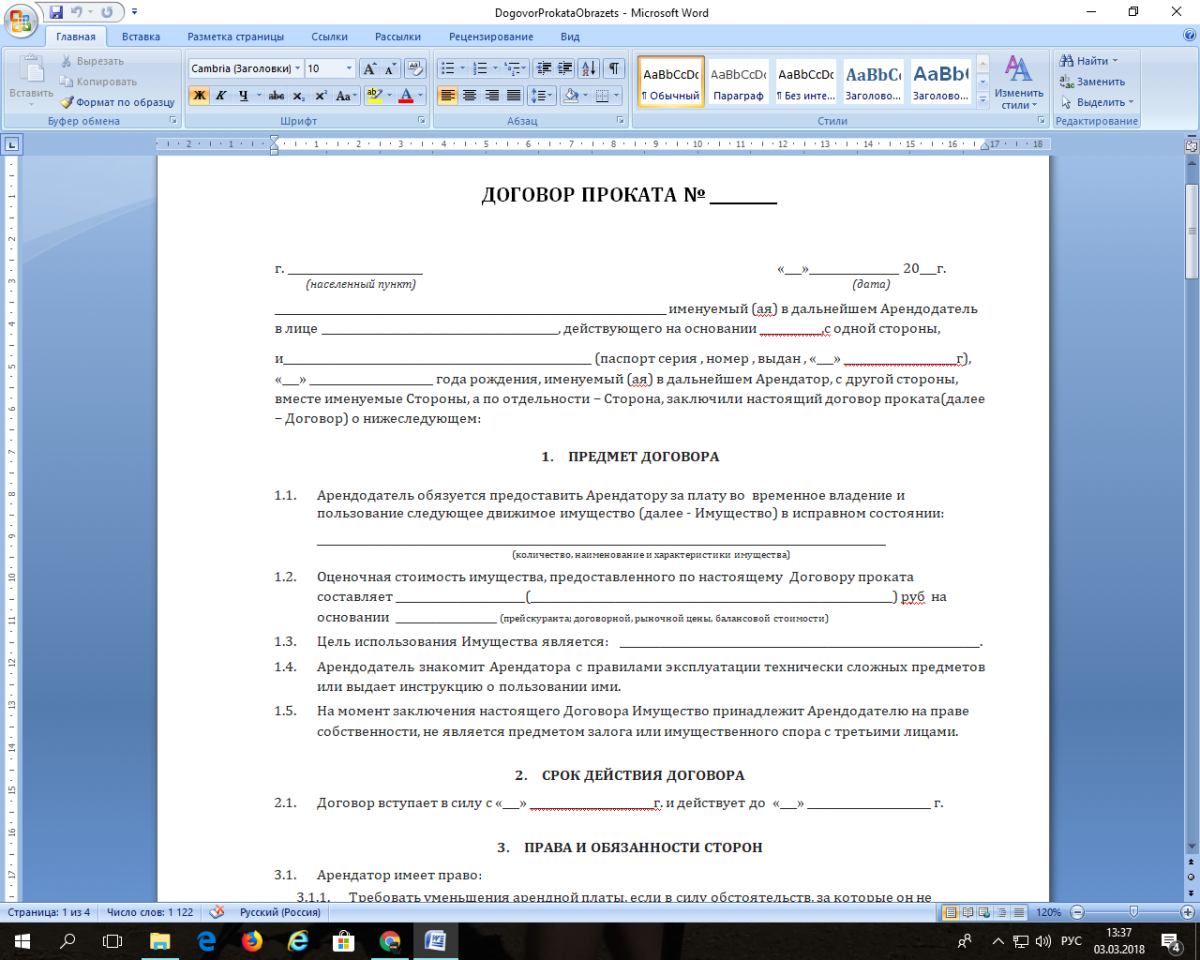Apply Параграф style

click(738, 81)
